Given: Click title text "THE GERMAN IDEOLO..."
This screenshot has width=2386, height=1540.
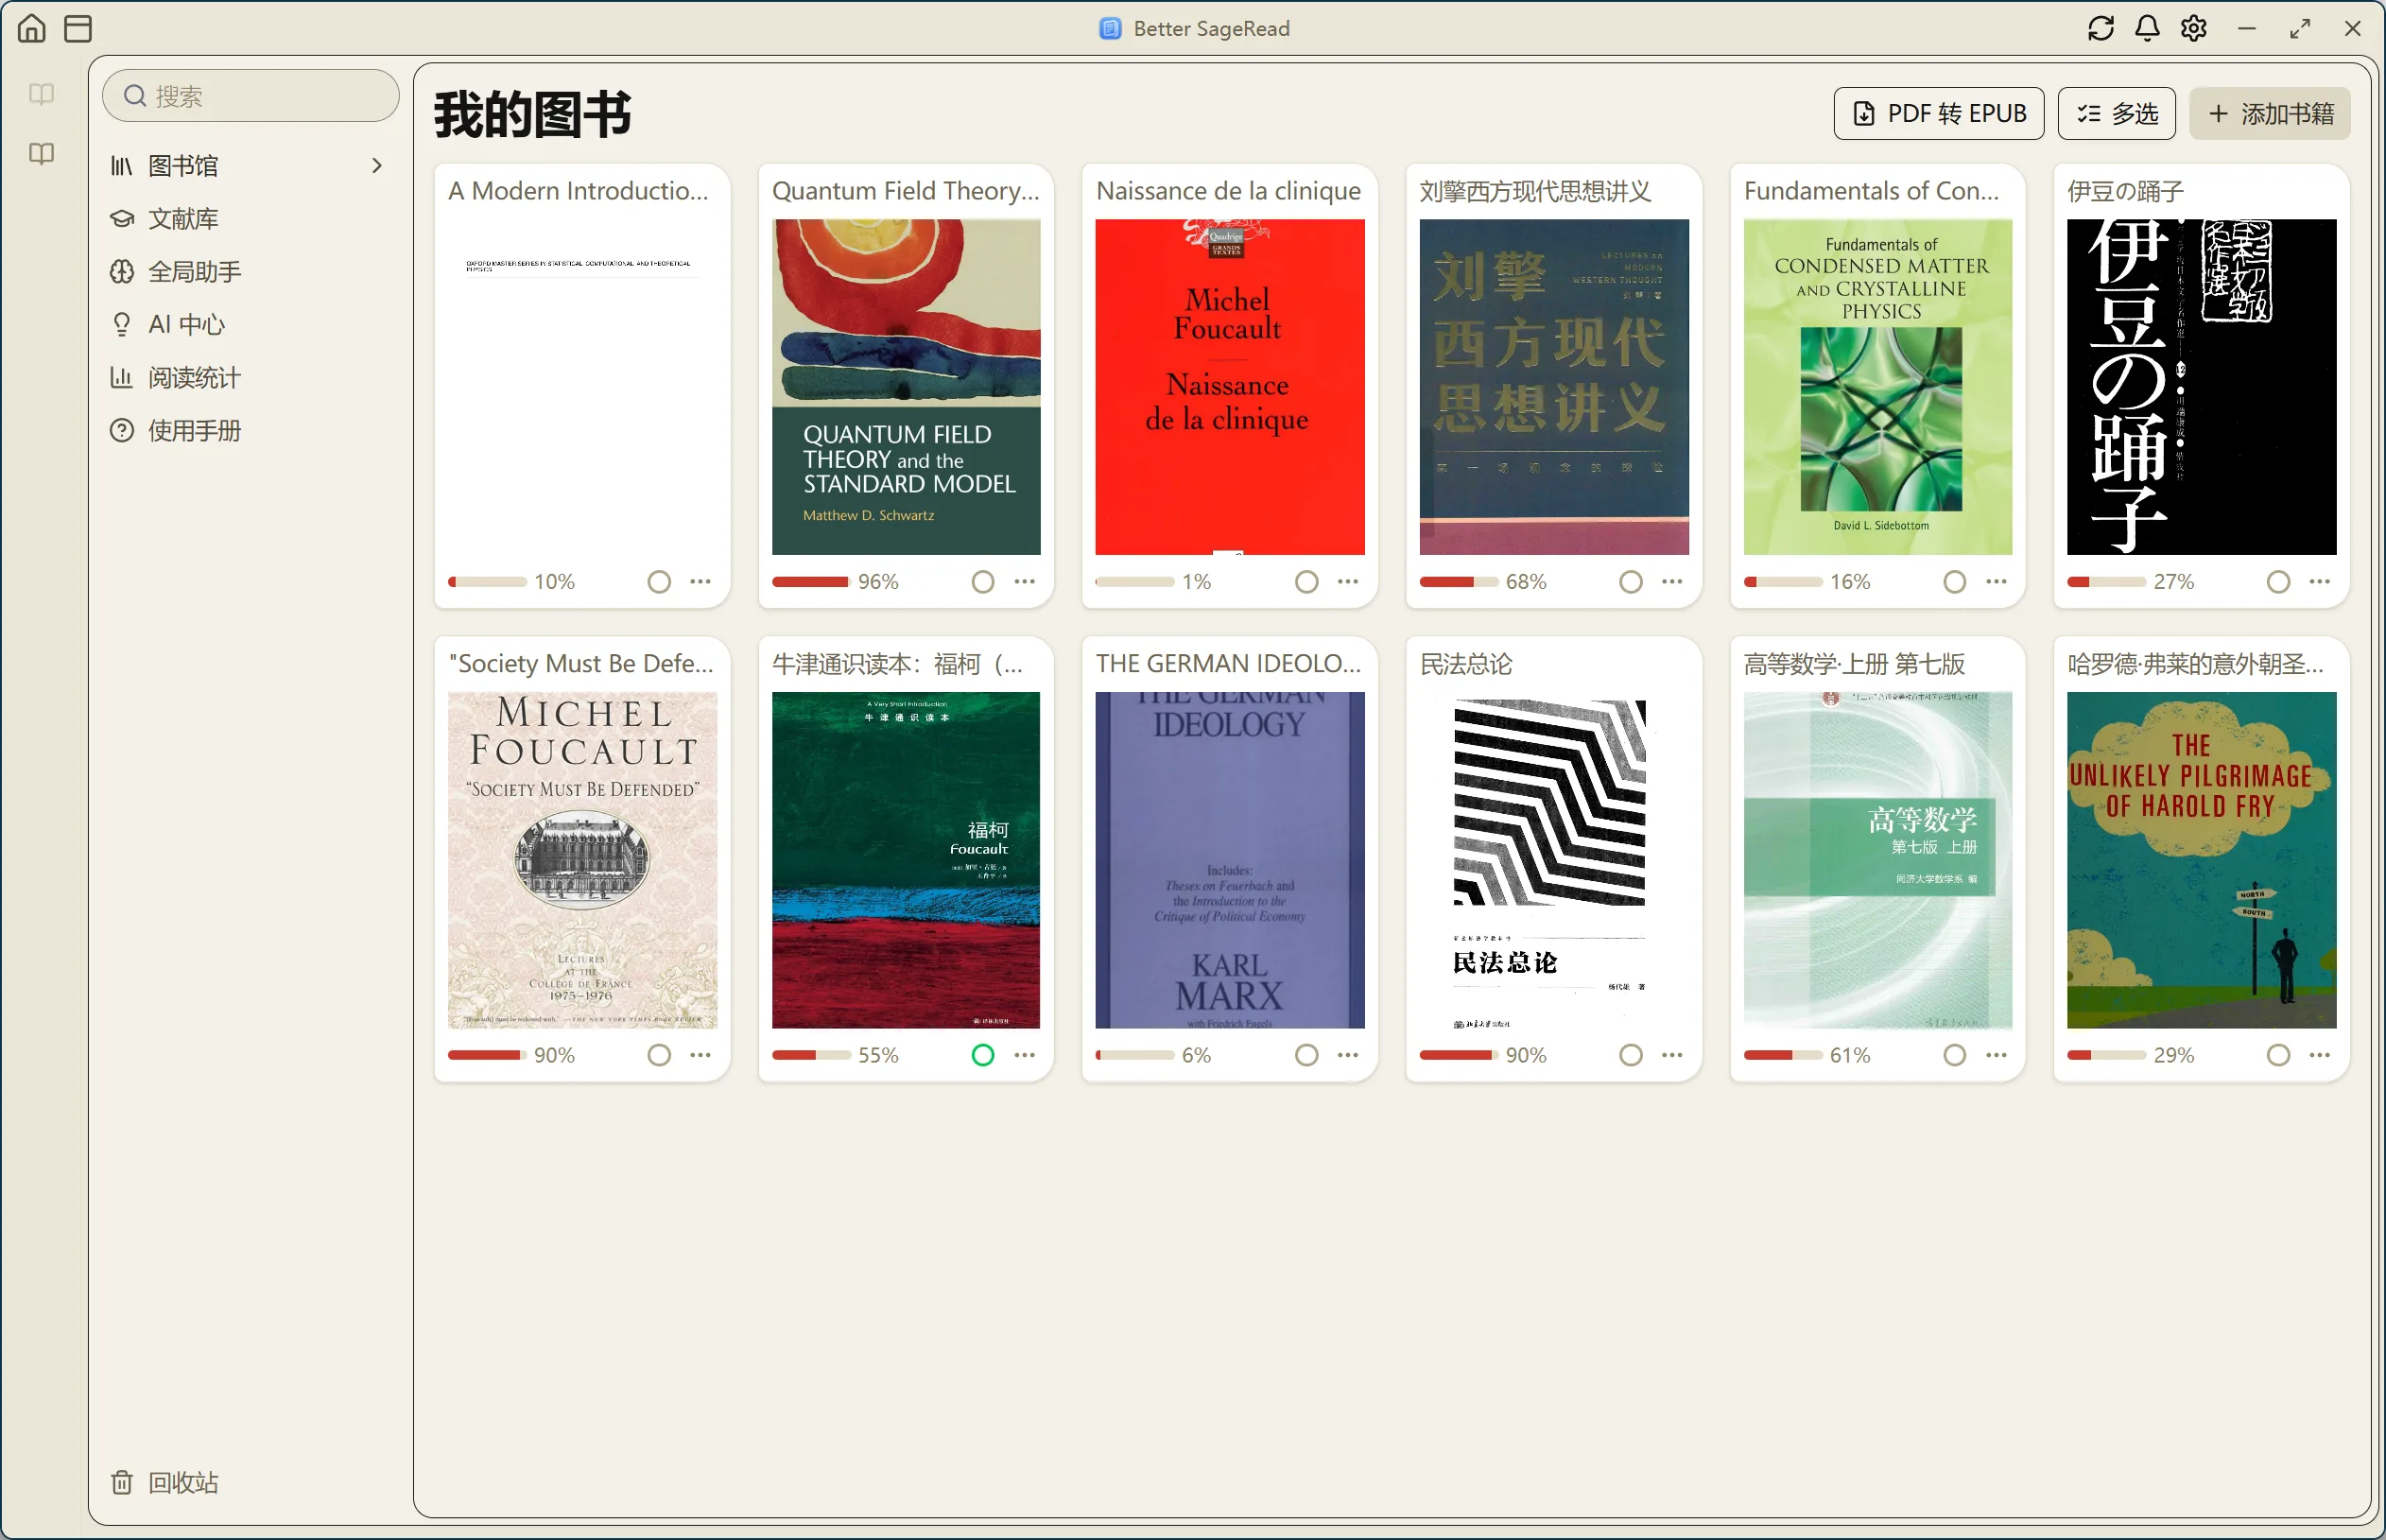Looking at the screenshot, I should (x=1228, y=664).
